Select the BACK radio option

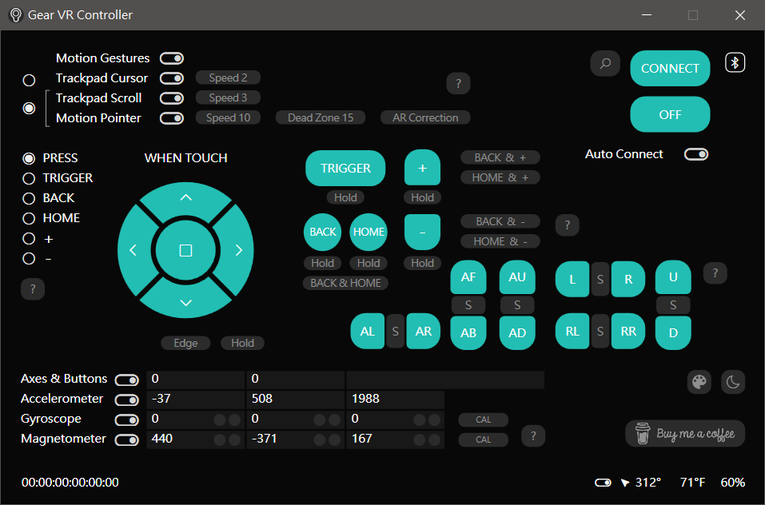[29, 199]
